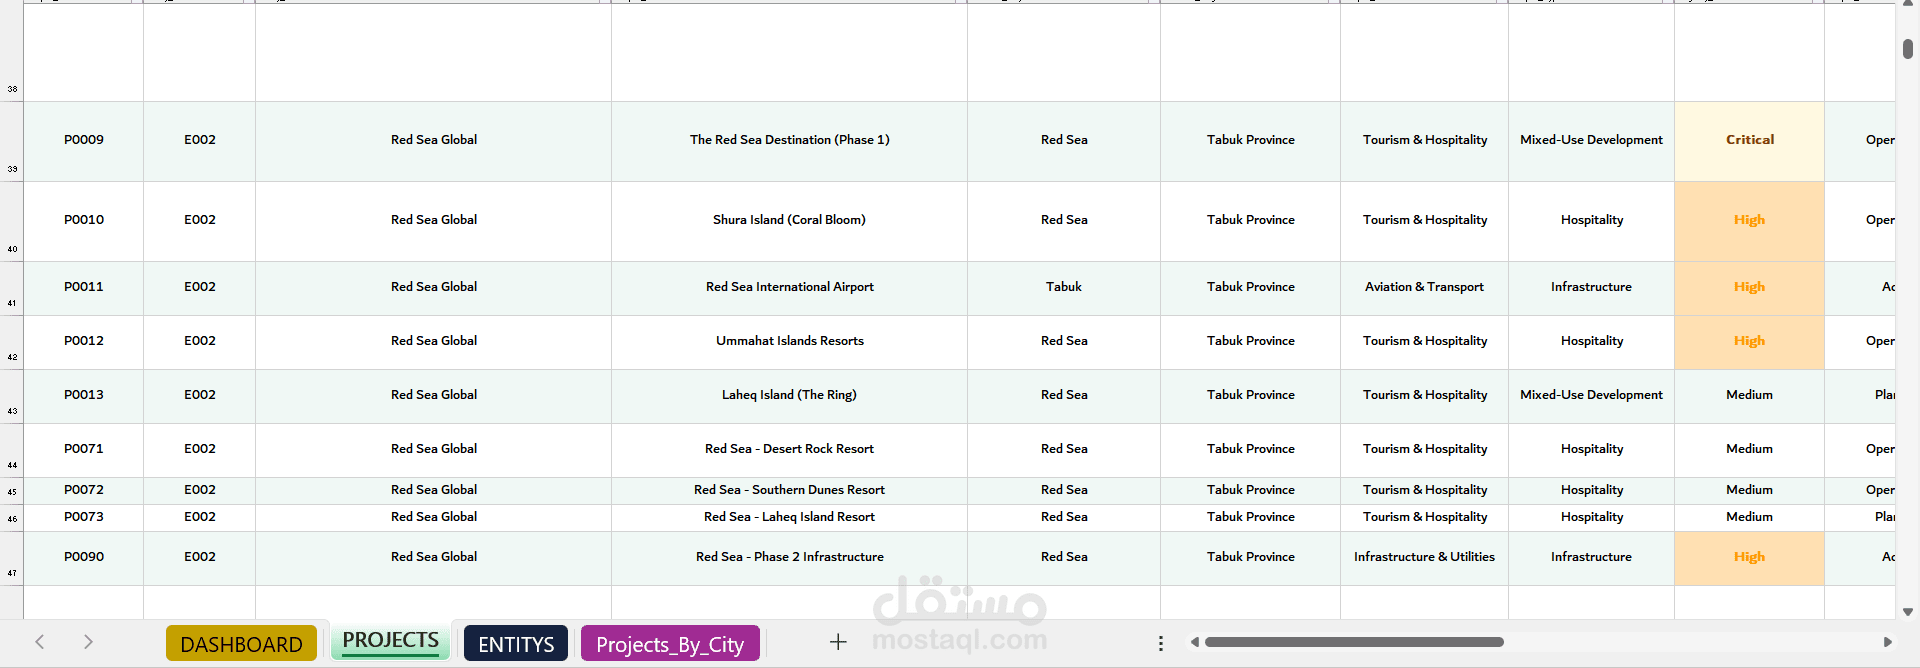Select cell P0012
This screenshot has height=668, width=1920.
[x=84, y=342]
